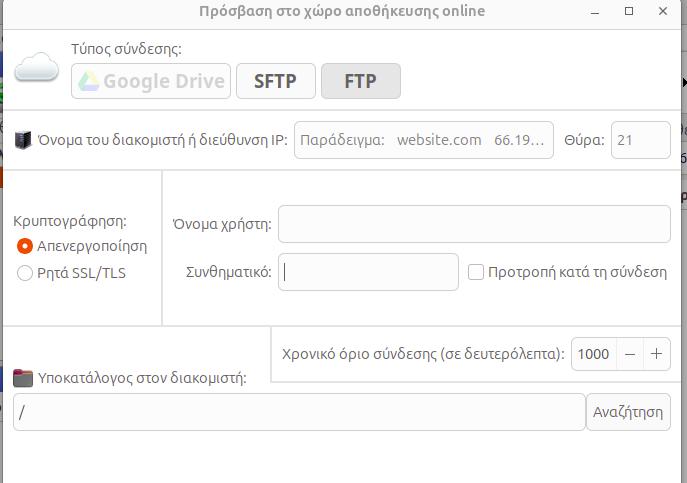Viewport: 687px width, 483px height.
Task: Maximize the online storage window
Action: tap(629, 11)
